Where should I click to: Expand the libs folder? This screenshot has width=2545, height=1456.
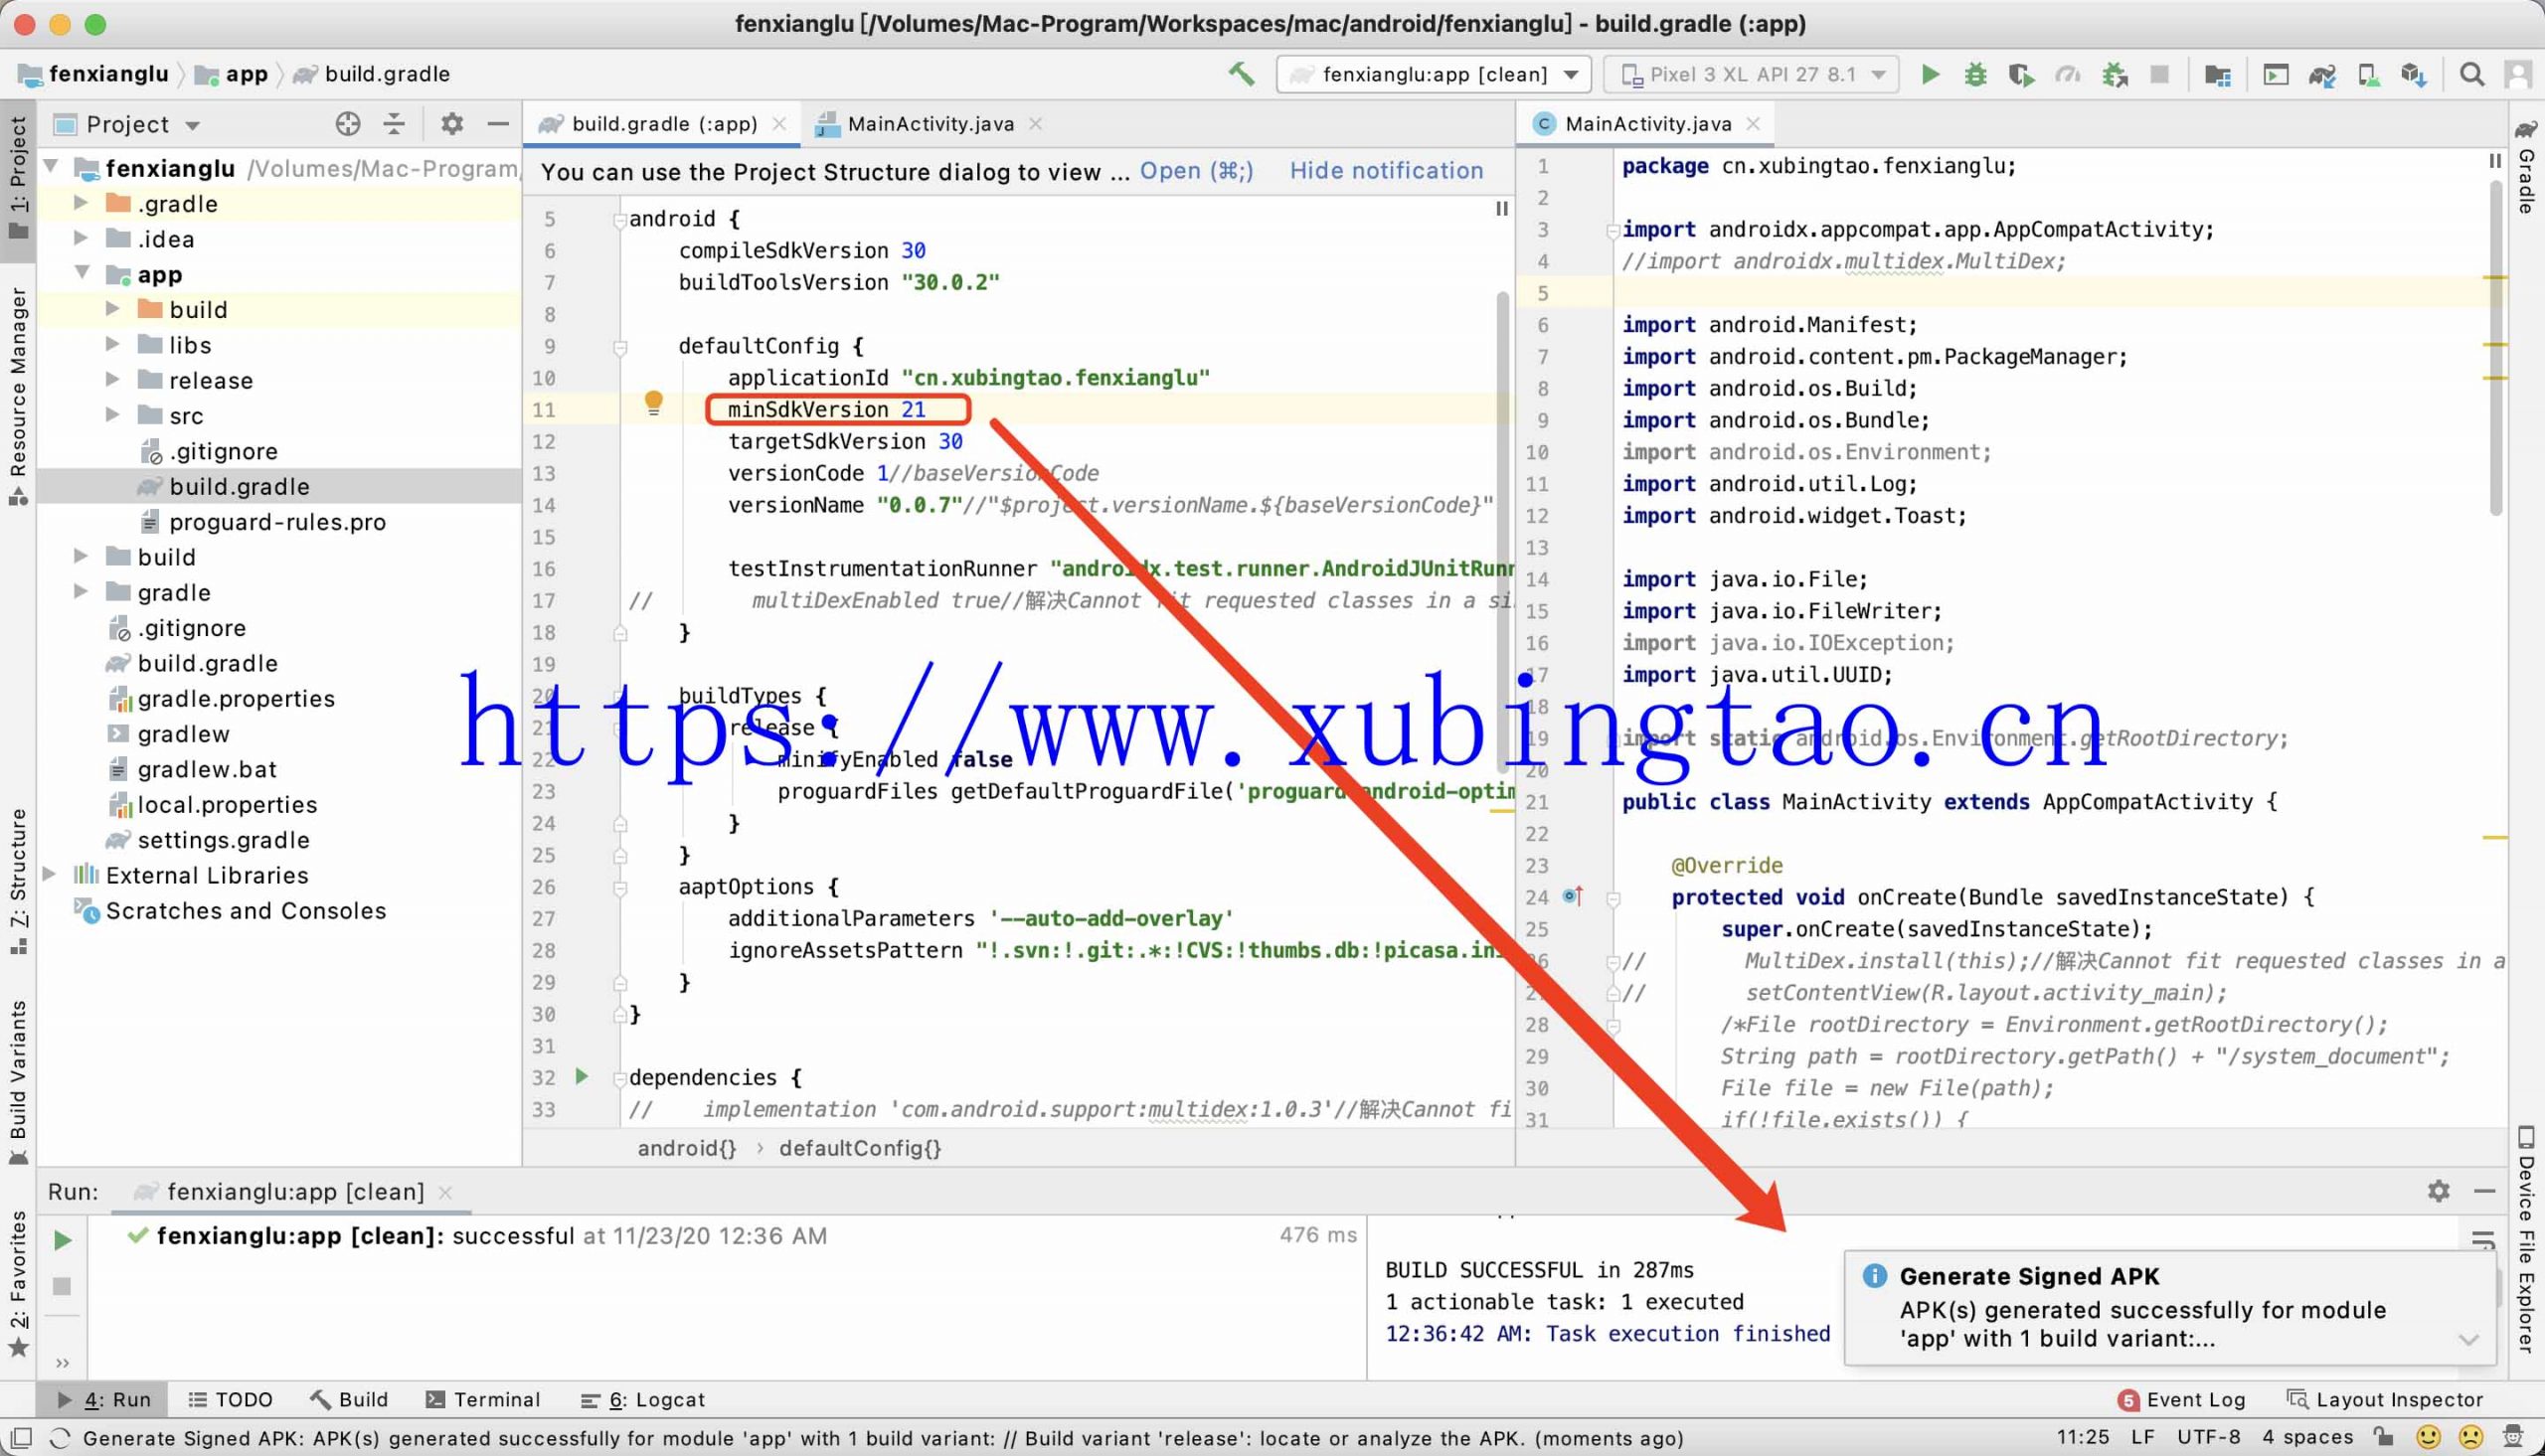pos(113,344)
